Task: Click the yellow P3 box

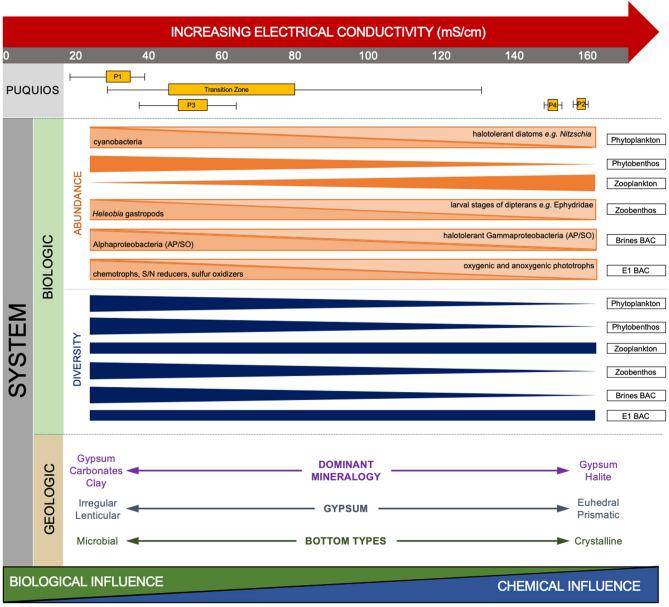Action: 192,104
